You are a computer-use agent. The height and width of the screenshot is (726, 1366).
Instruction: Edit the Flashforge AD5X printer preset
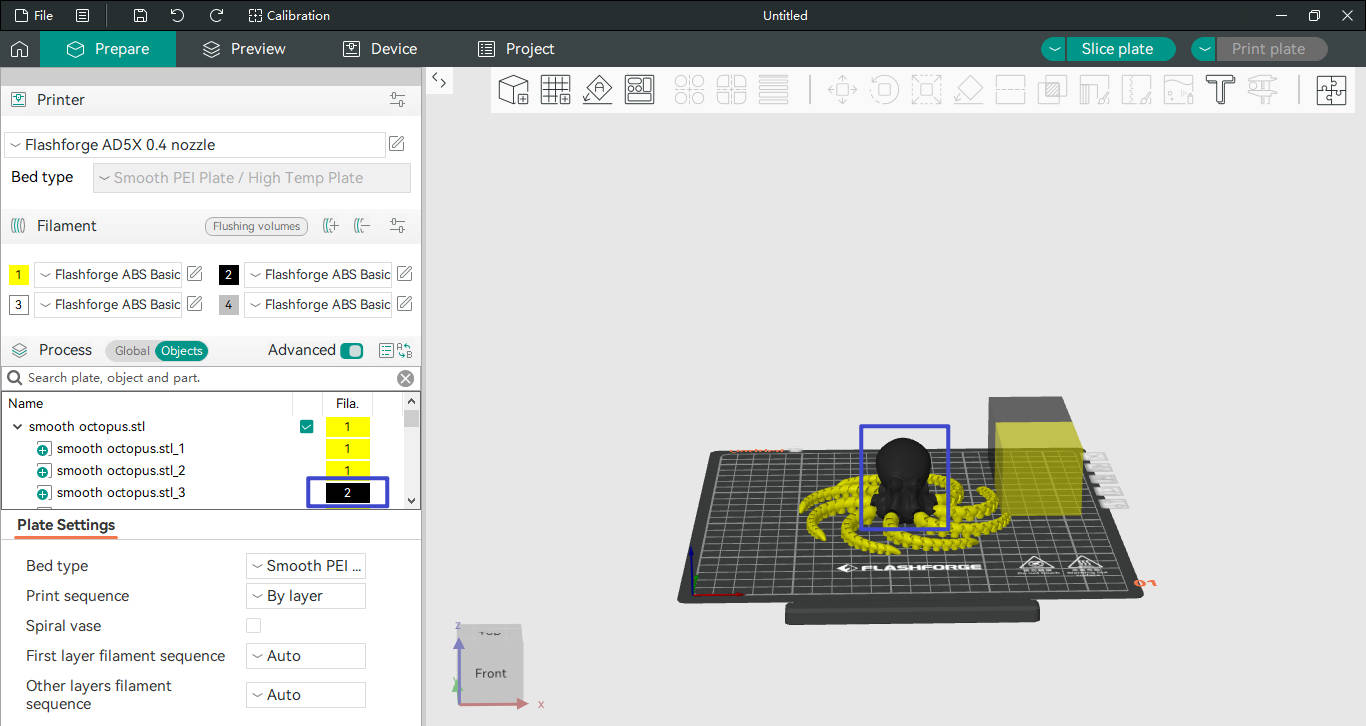(x=397, y=144)
